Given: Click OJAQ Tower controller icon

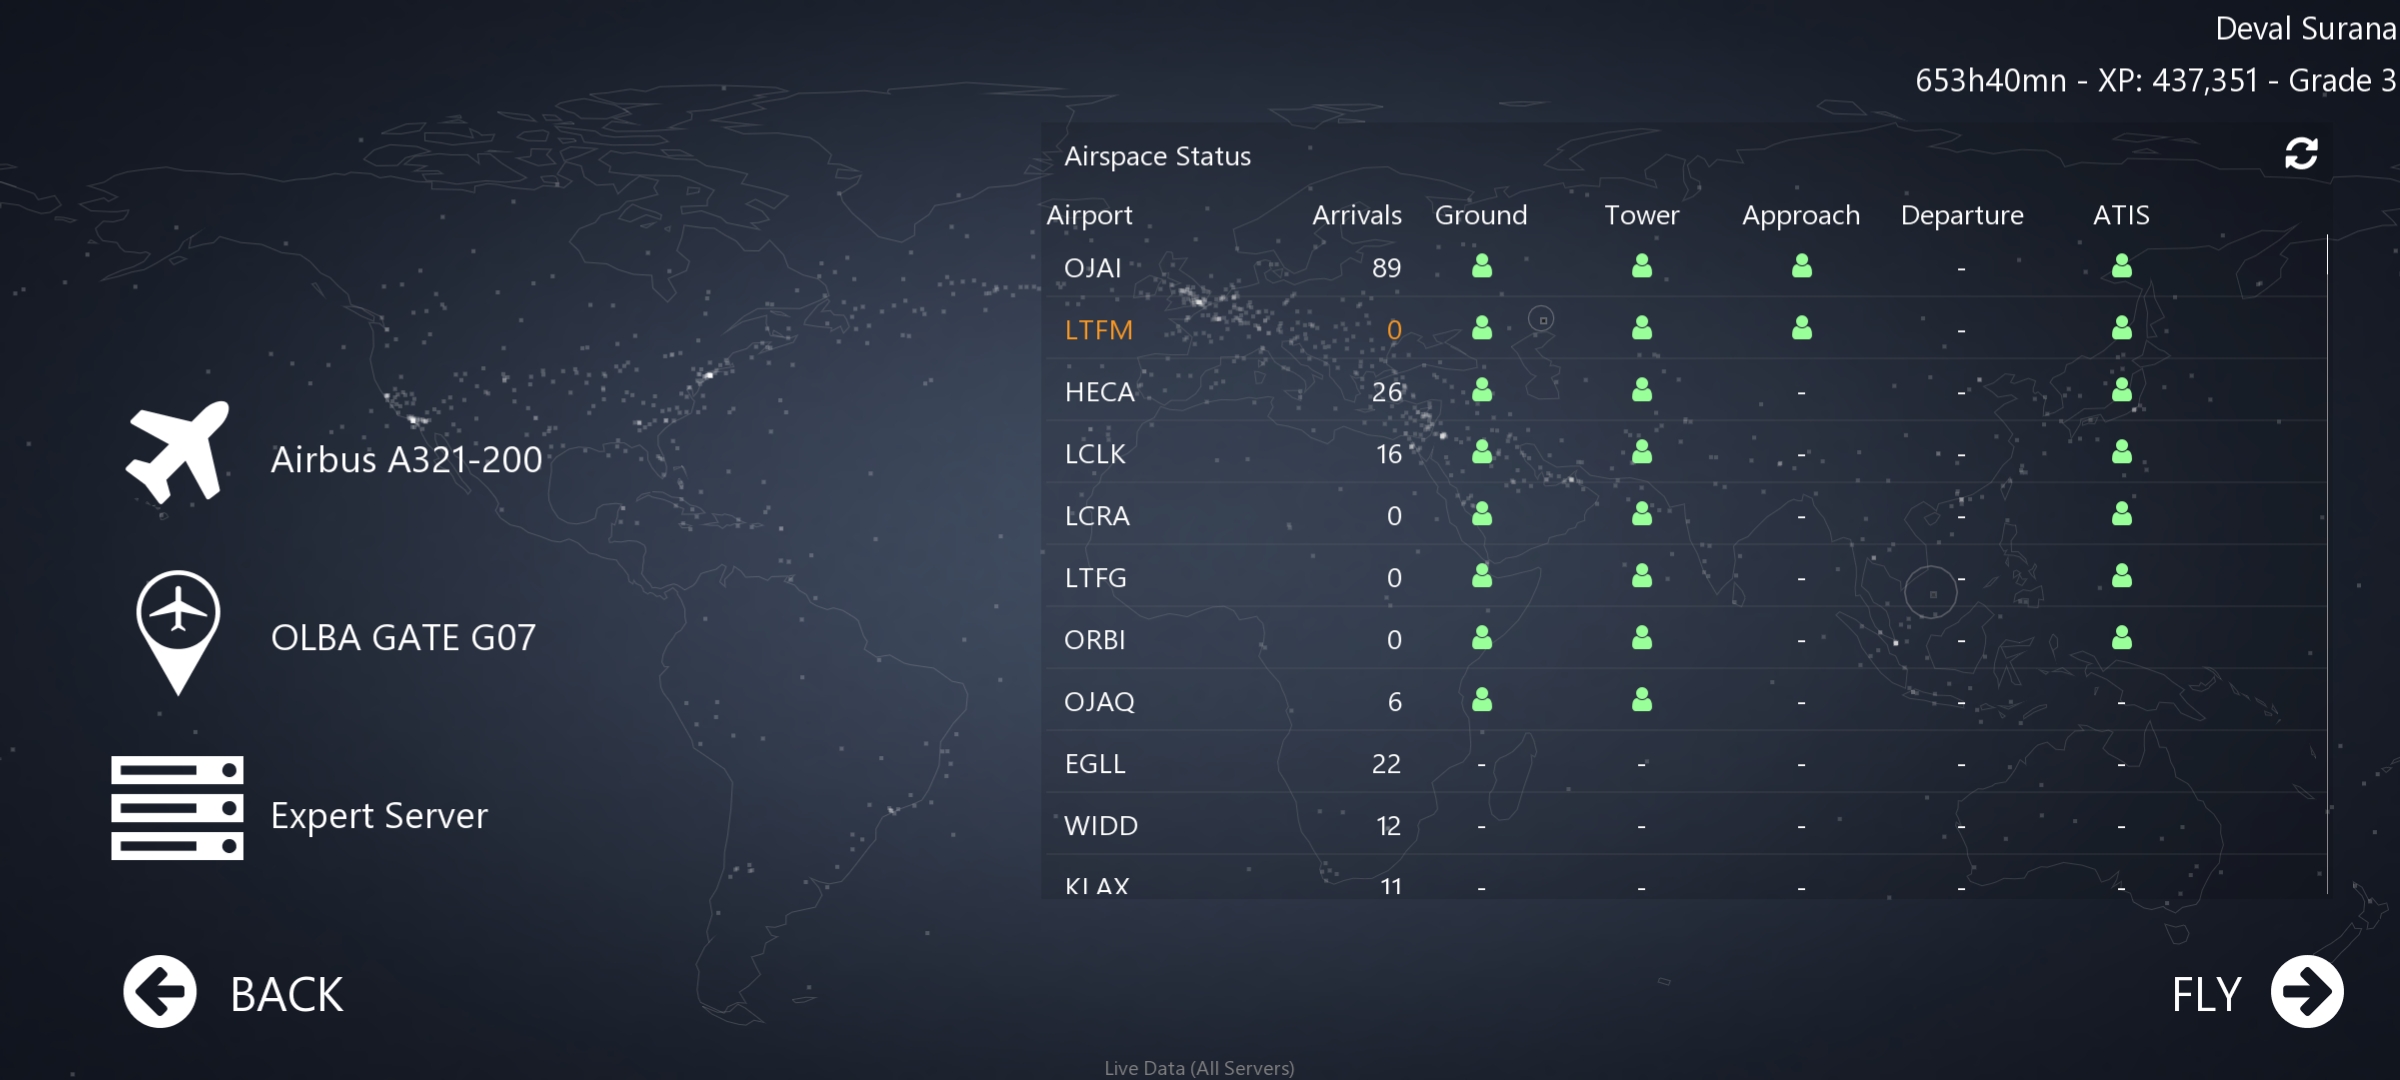Looking at the screenshot, I should click(x=1641, y=700).
